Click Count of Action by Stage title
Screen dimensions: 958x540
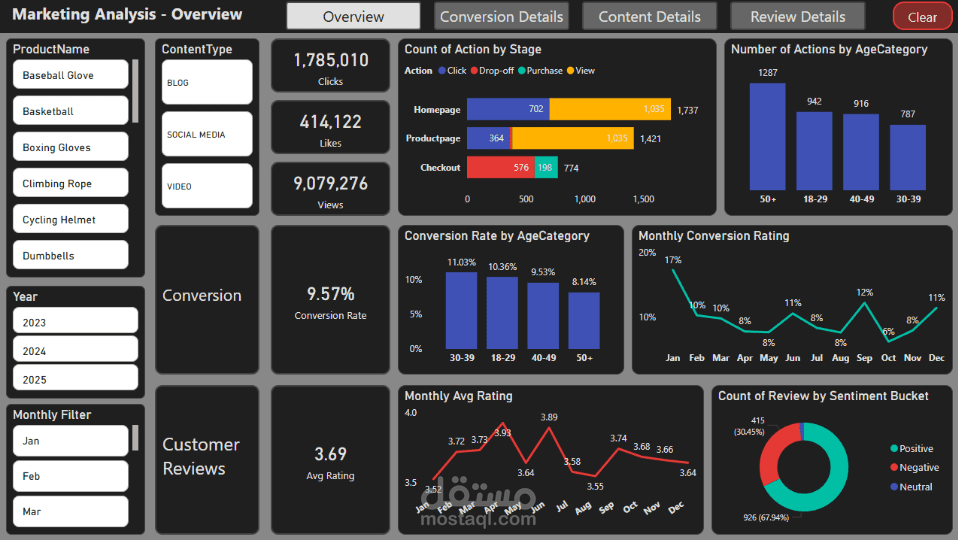coord(473,49)
